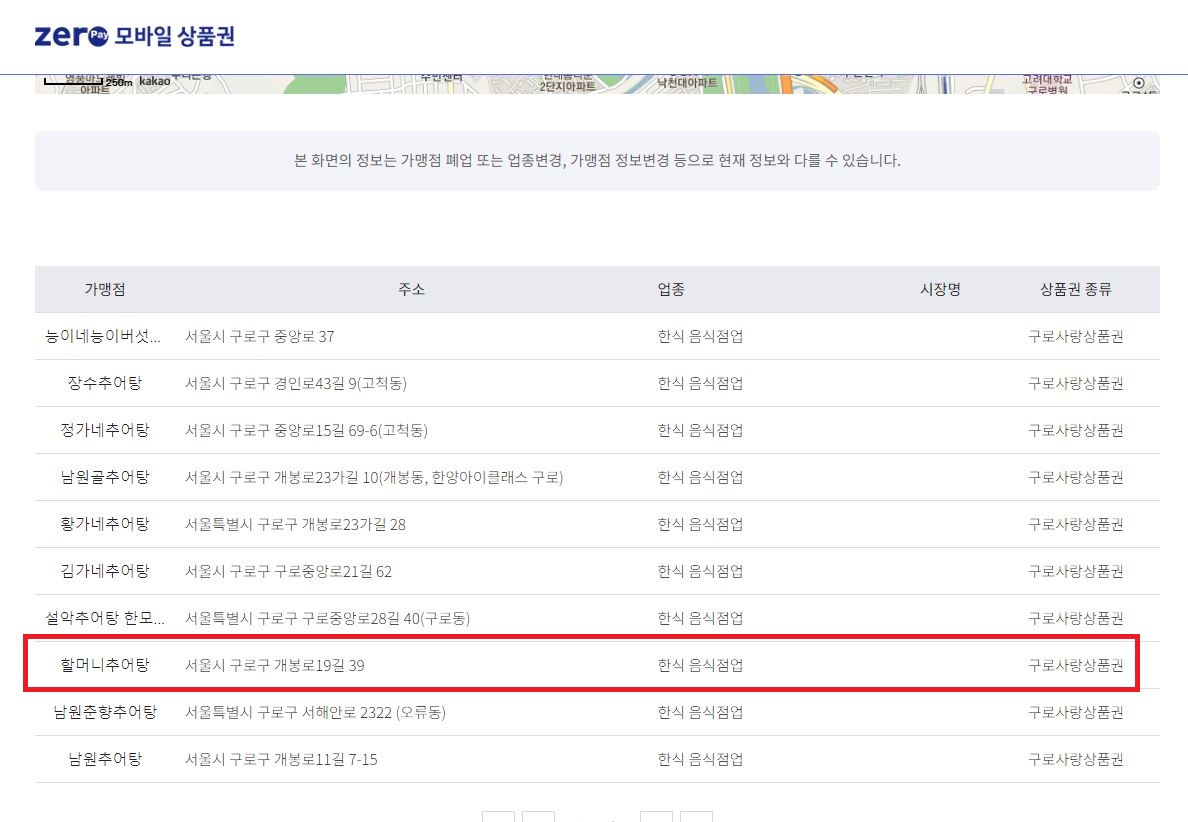Open the 설악추어탕 한모... merchant entry

coord(105,618)
